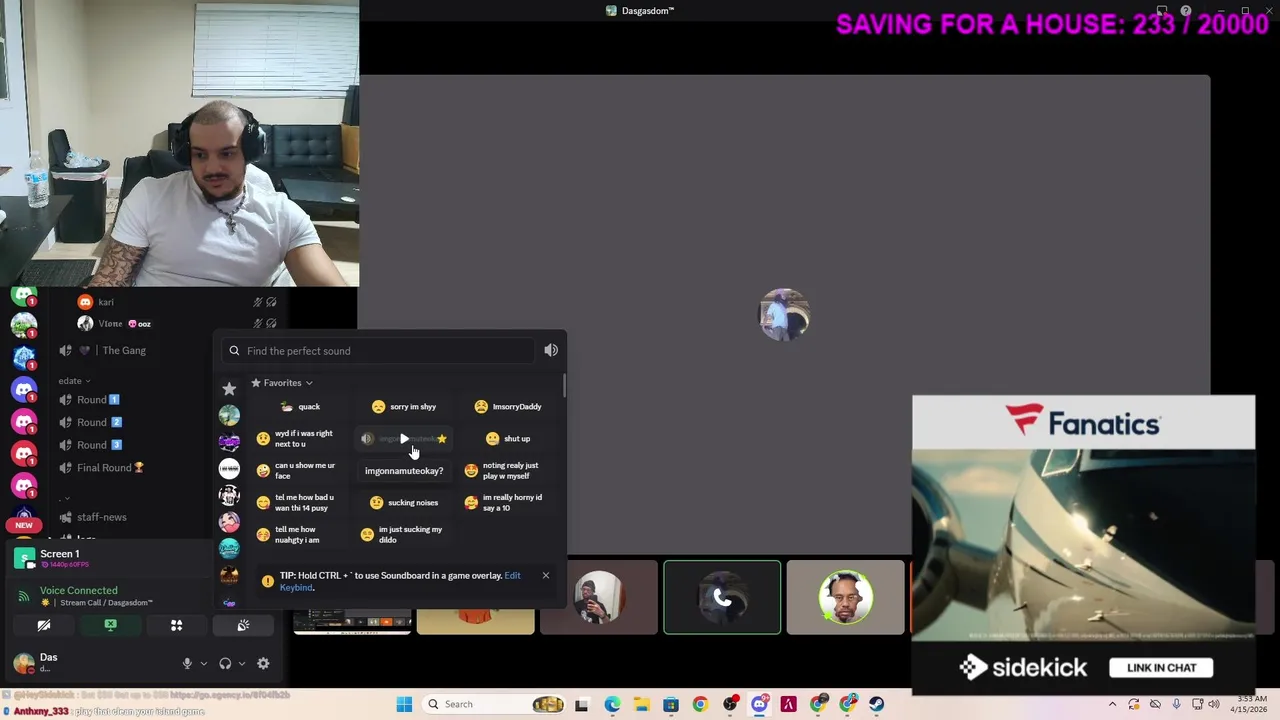
Task: Turn on camera in voice panel
Action: pos(44,625)
